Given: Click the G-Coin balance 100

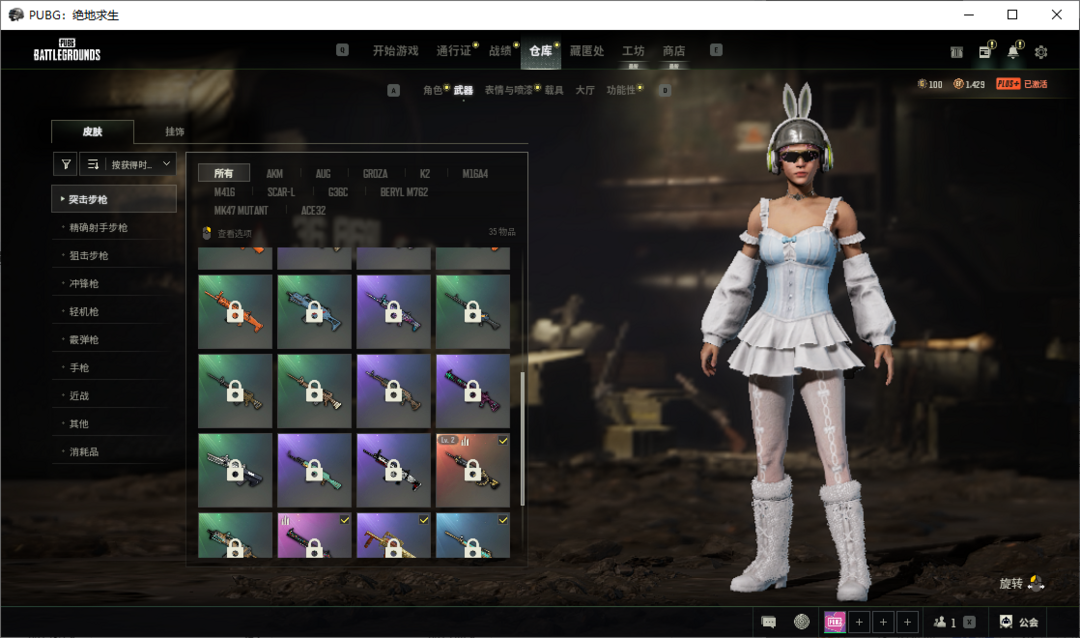Looking at the screenshot, I should [x=930, y=84].
